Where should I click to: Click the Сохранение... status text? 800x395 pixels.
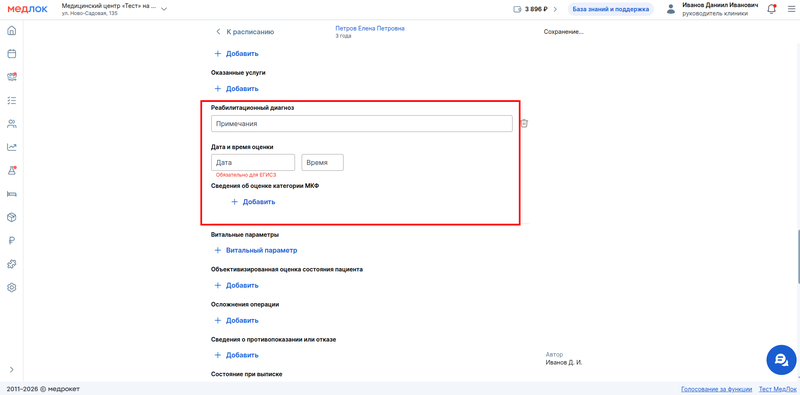[564, 32]
